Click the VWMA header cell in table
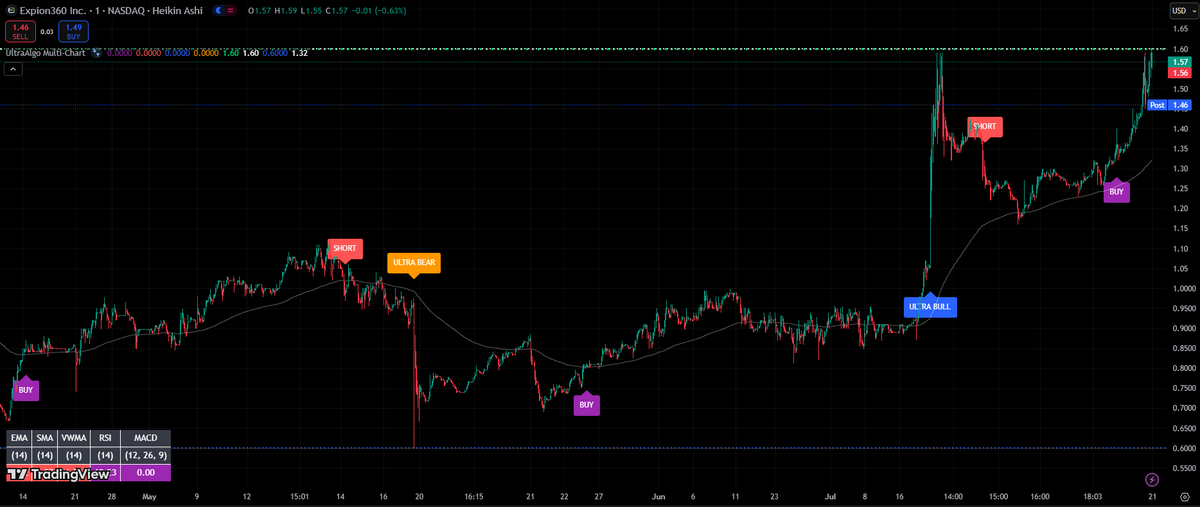 (x=74, y=438)
